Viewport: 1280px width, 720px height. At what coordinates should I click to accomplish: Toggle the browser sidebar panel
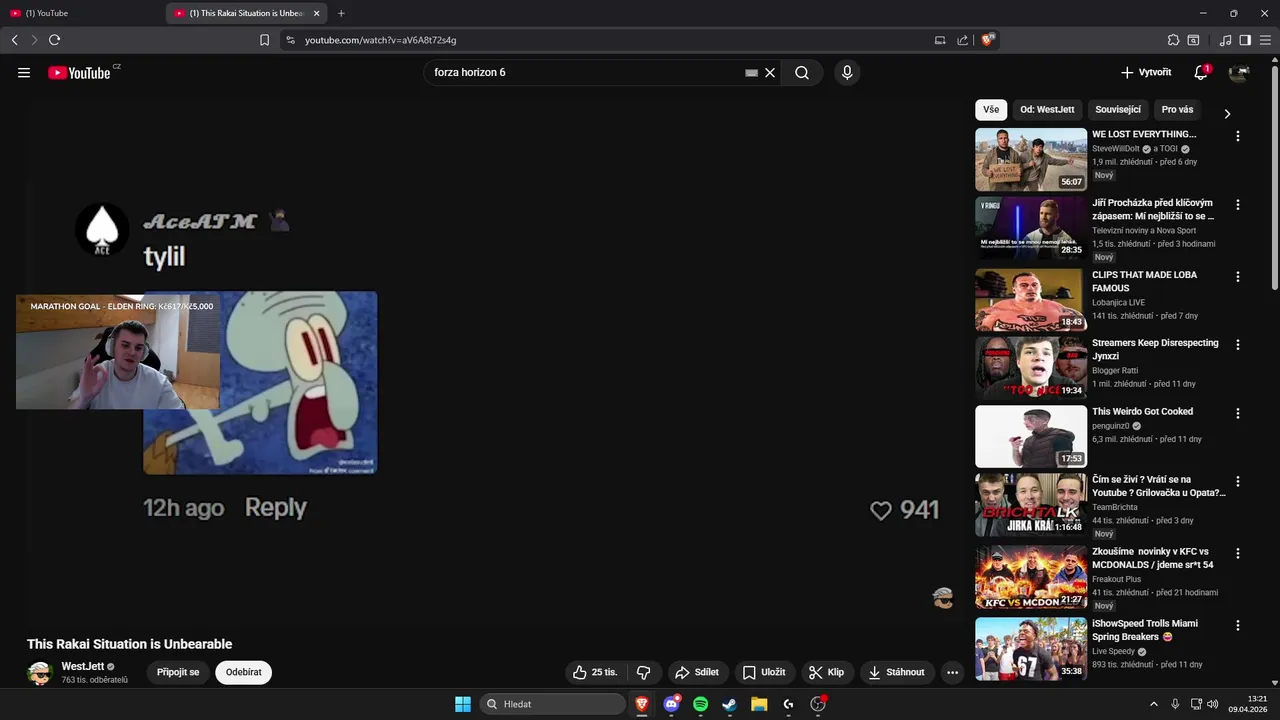pos(1245,40)
